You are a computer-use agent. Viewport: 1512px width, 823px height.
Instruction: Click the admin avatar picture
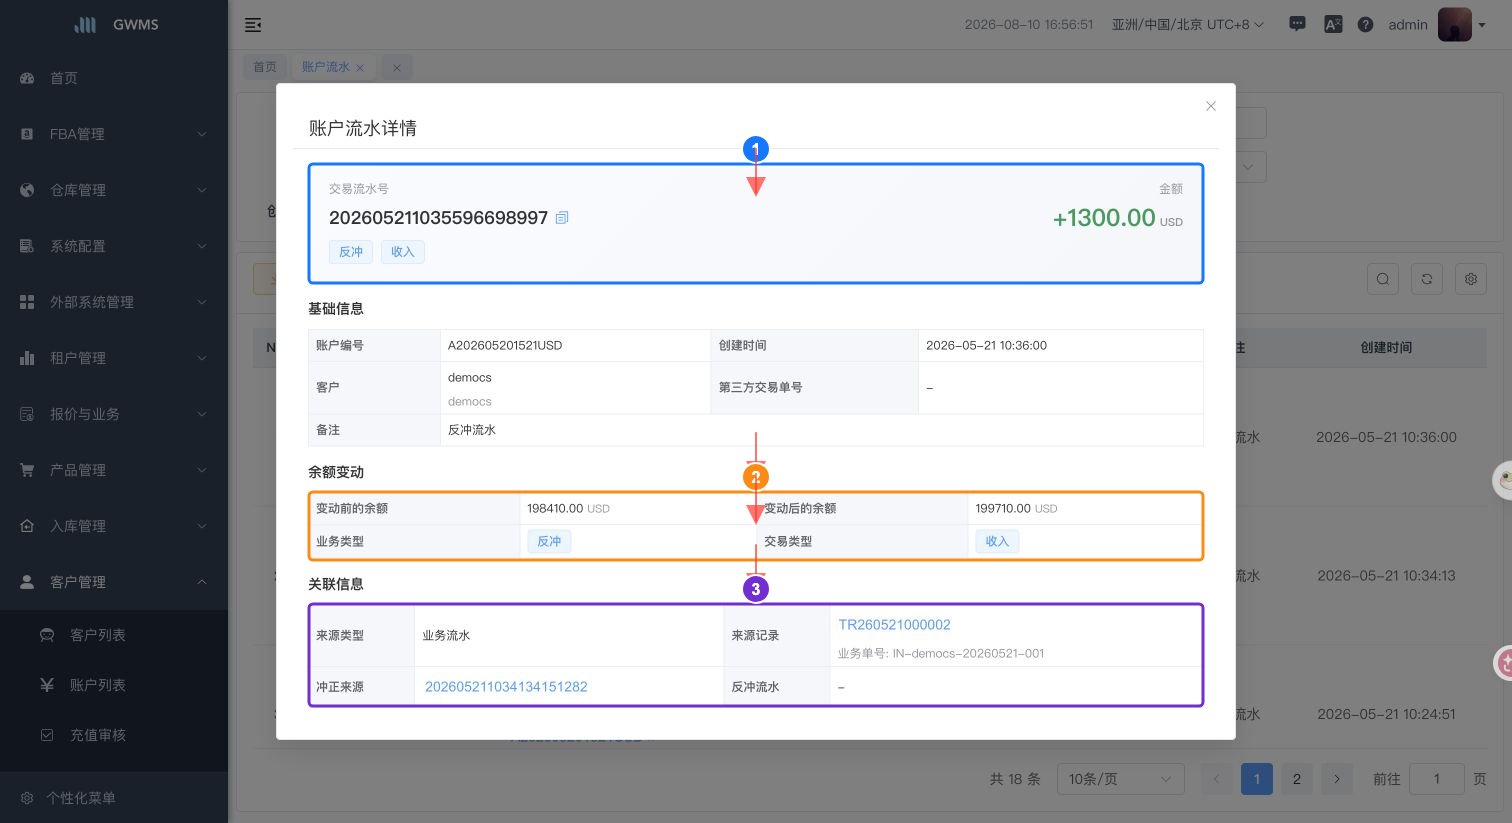pyautogui.click(x=1455, y=24)
